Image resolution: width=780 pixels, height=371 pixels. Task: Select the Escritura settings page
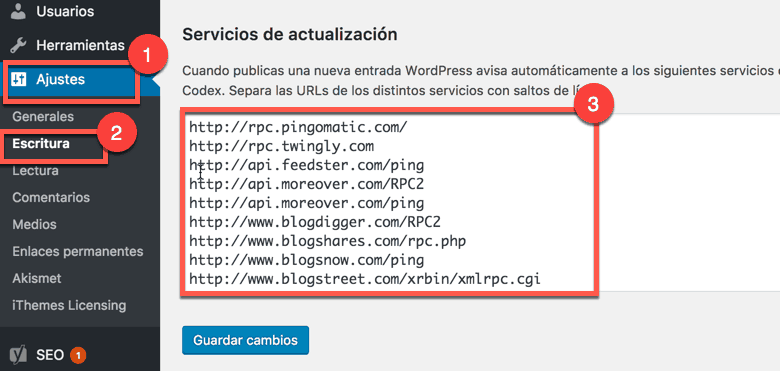41,144
